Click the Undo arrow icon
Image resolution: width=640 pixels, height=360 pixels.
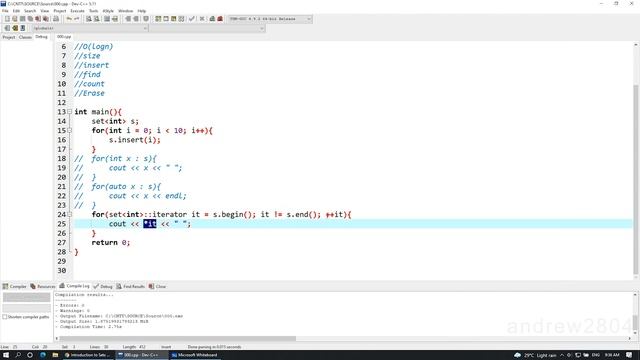pos(69,19)
